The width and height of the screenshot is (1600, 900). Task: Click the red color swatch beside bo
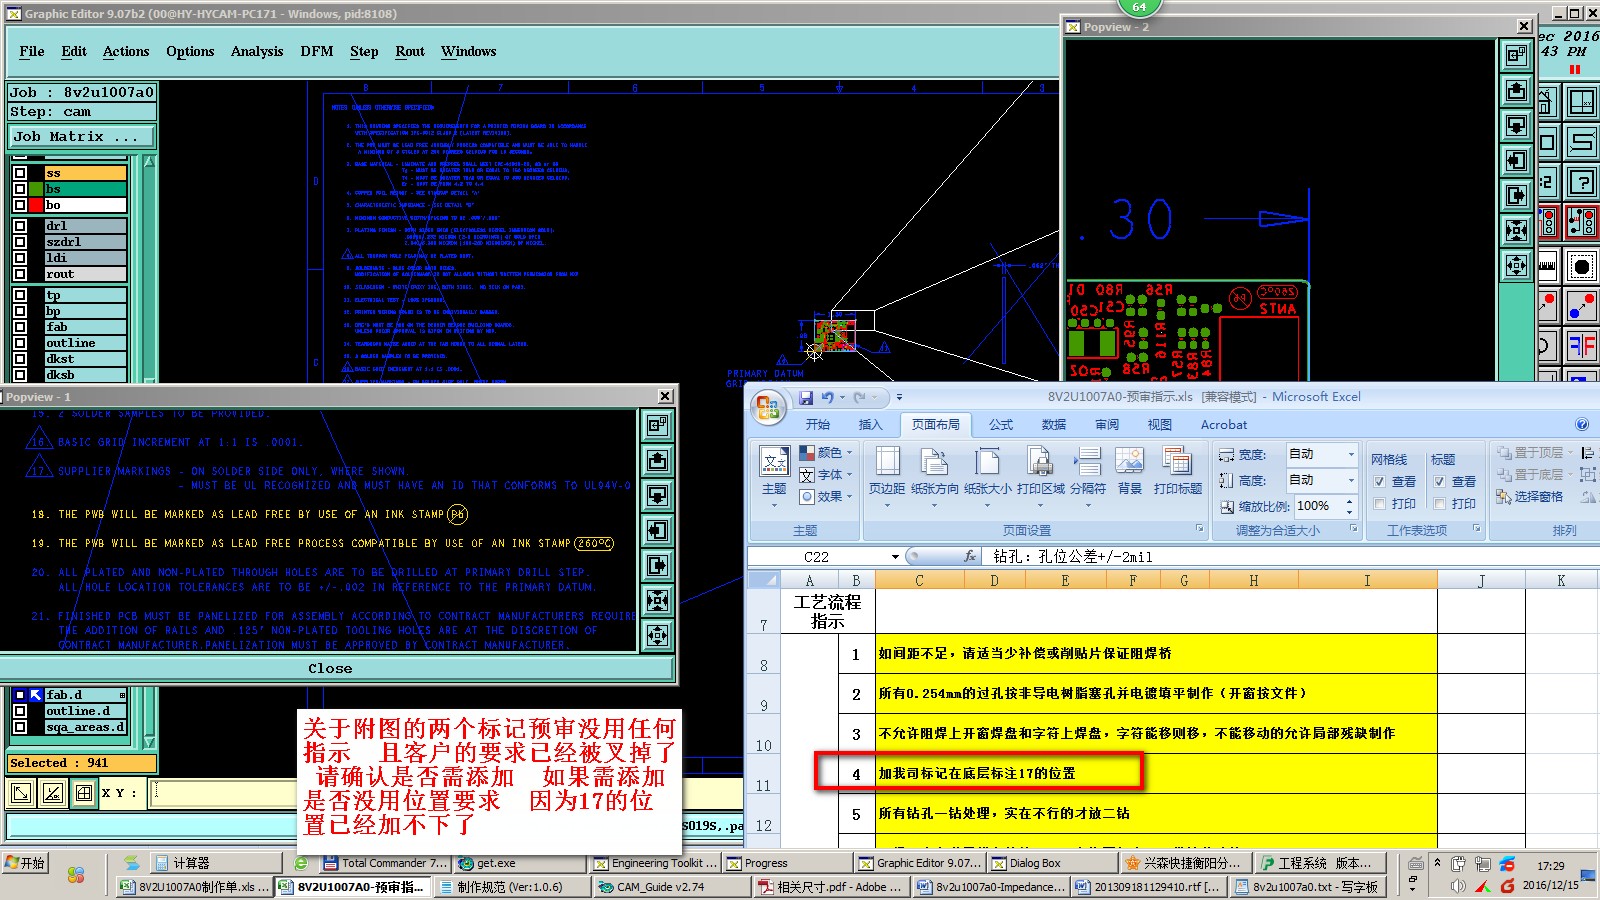tap(36, 205)
